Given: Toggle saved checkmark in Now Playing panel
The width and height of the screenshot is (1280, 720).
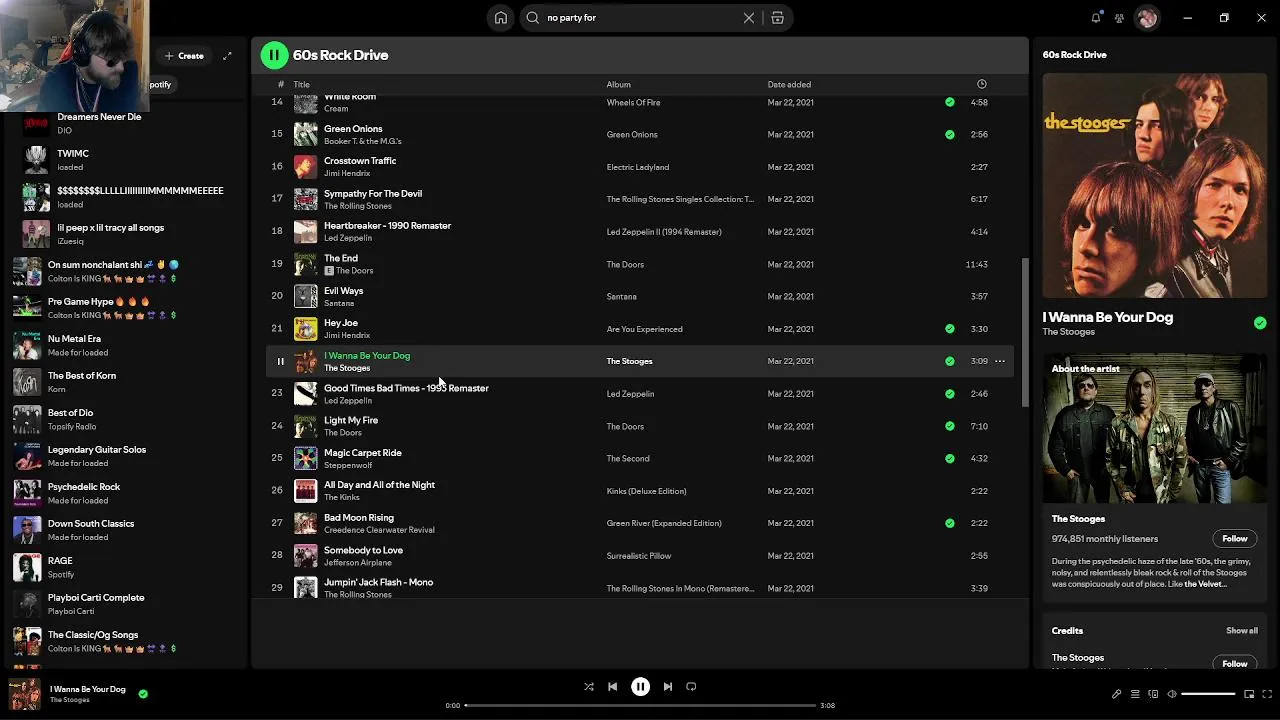Looking at the screenshot, I should pos(1259,323).
